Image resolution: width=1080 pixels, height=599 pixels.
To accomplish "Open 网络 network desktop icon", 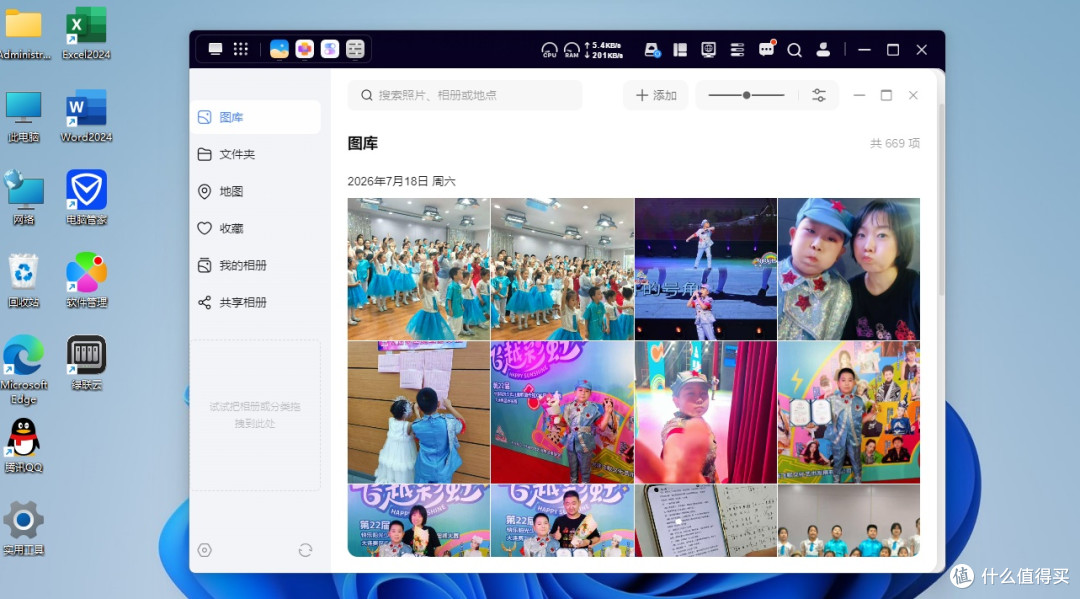I will coord(23,198).
